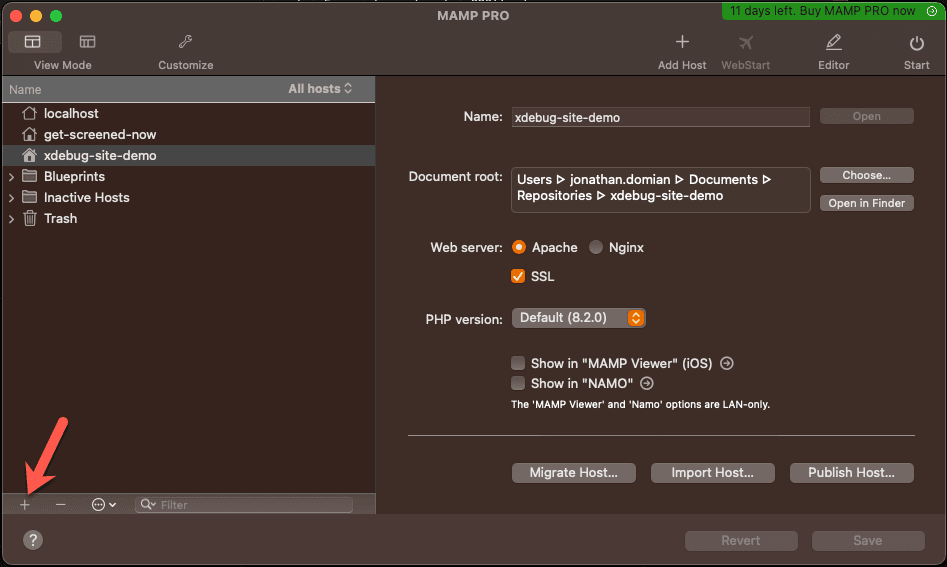Select the Nginx web server radio

tap(596, 247)
